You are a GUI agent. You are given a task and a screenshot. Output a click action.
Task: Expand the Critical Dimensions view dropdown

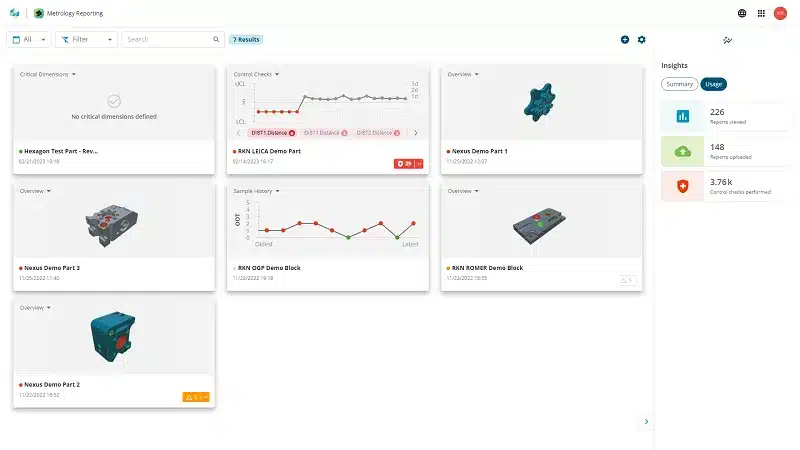[47, 74]
